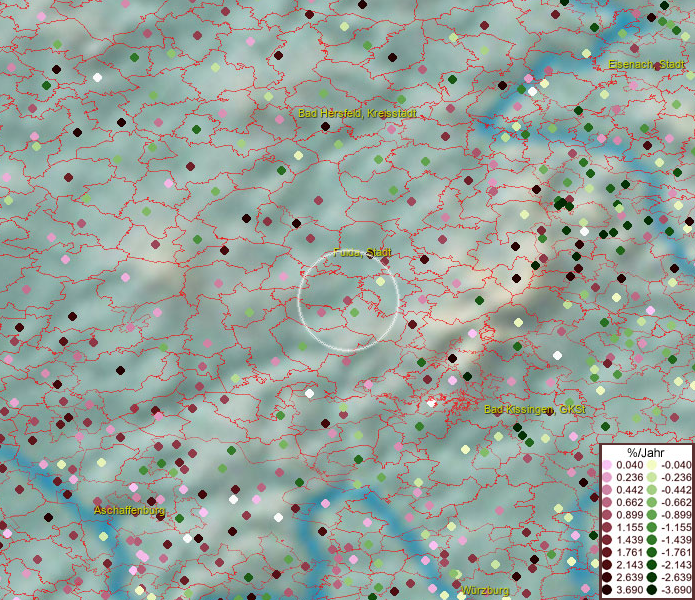
Task: Click dark marker directly below Bad Hersfeld label
Action: coord(325,127)
